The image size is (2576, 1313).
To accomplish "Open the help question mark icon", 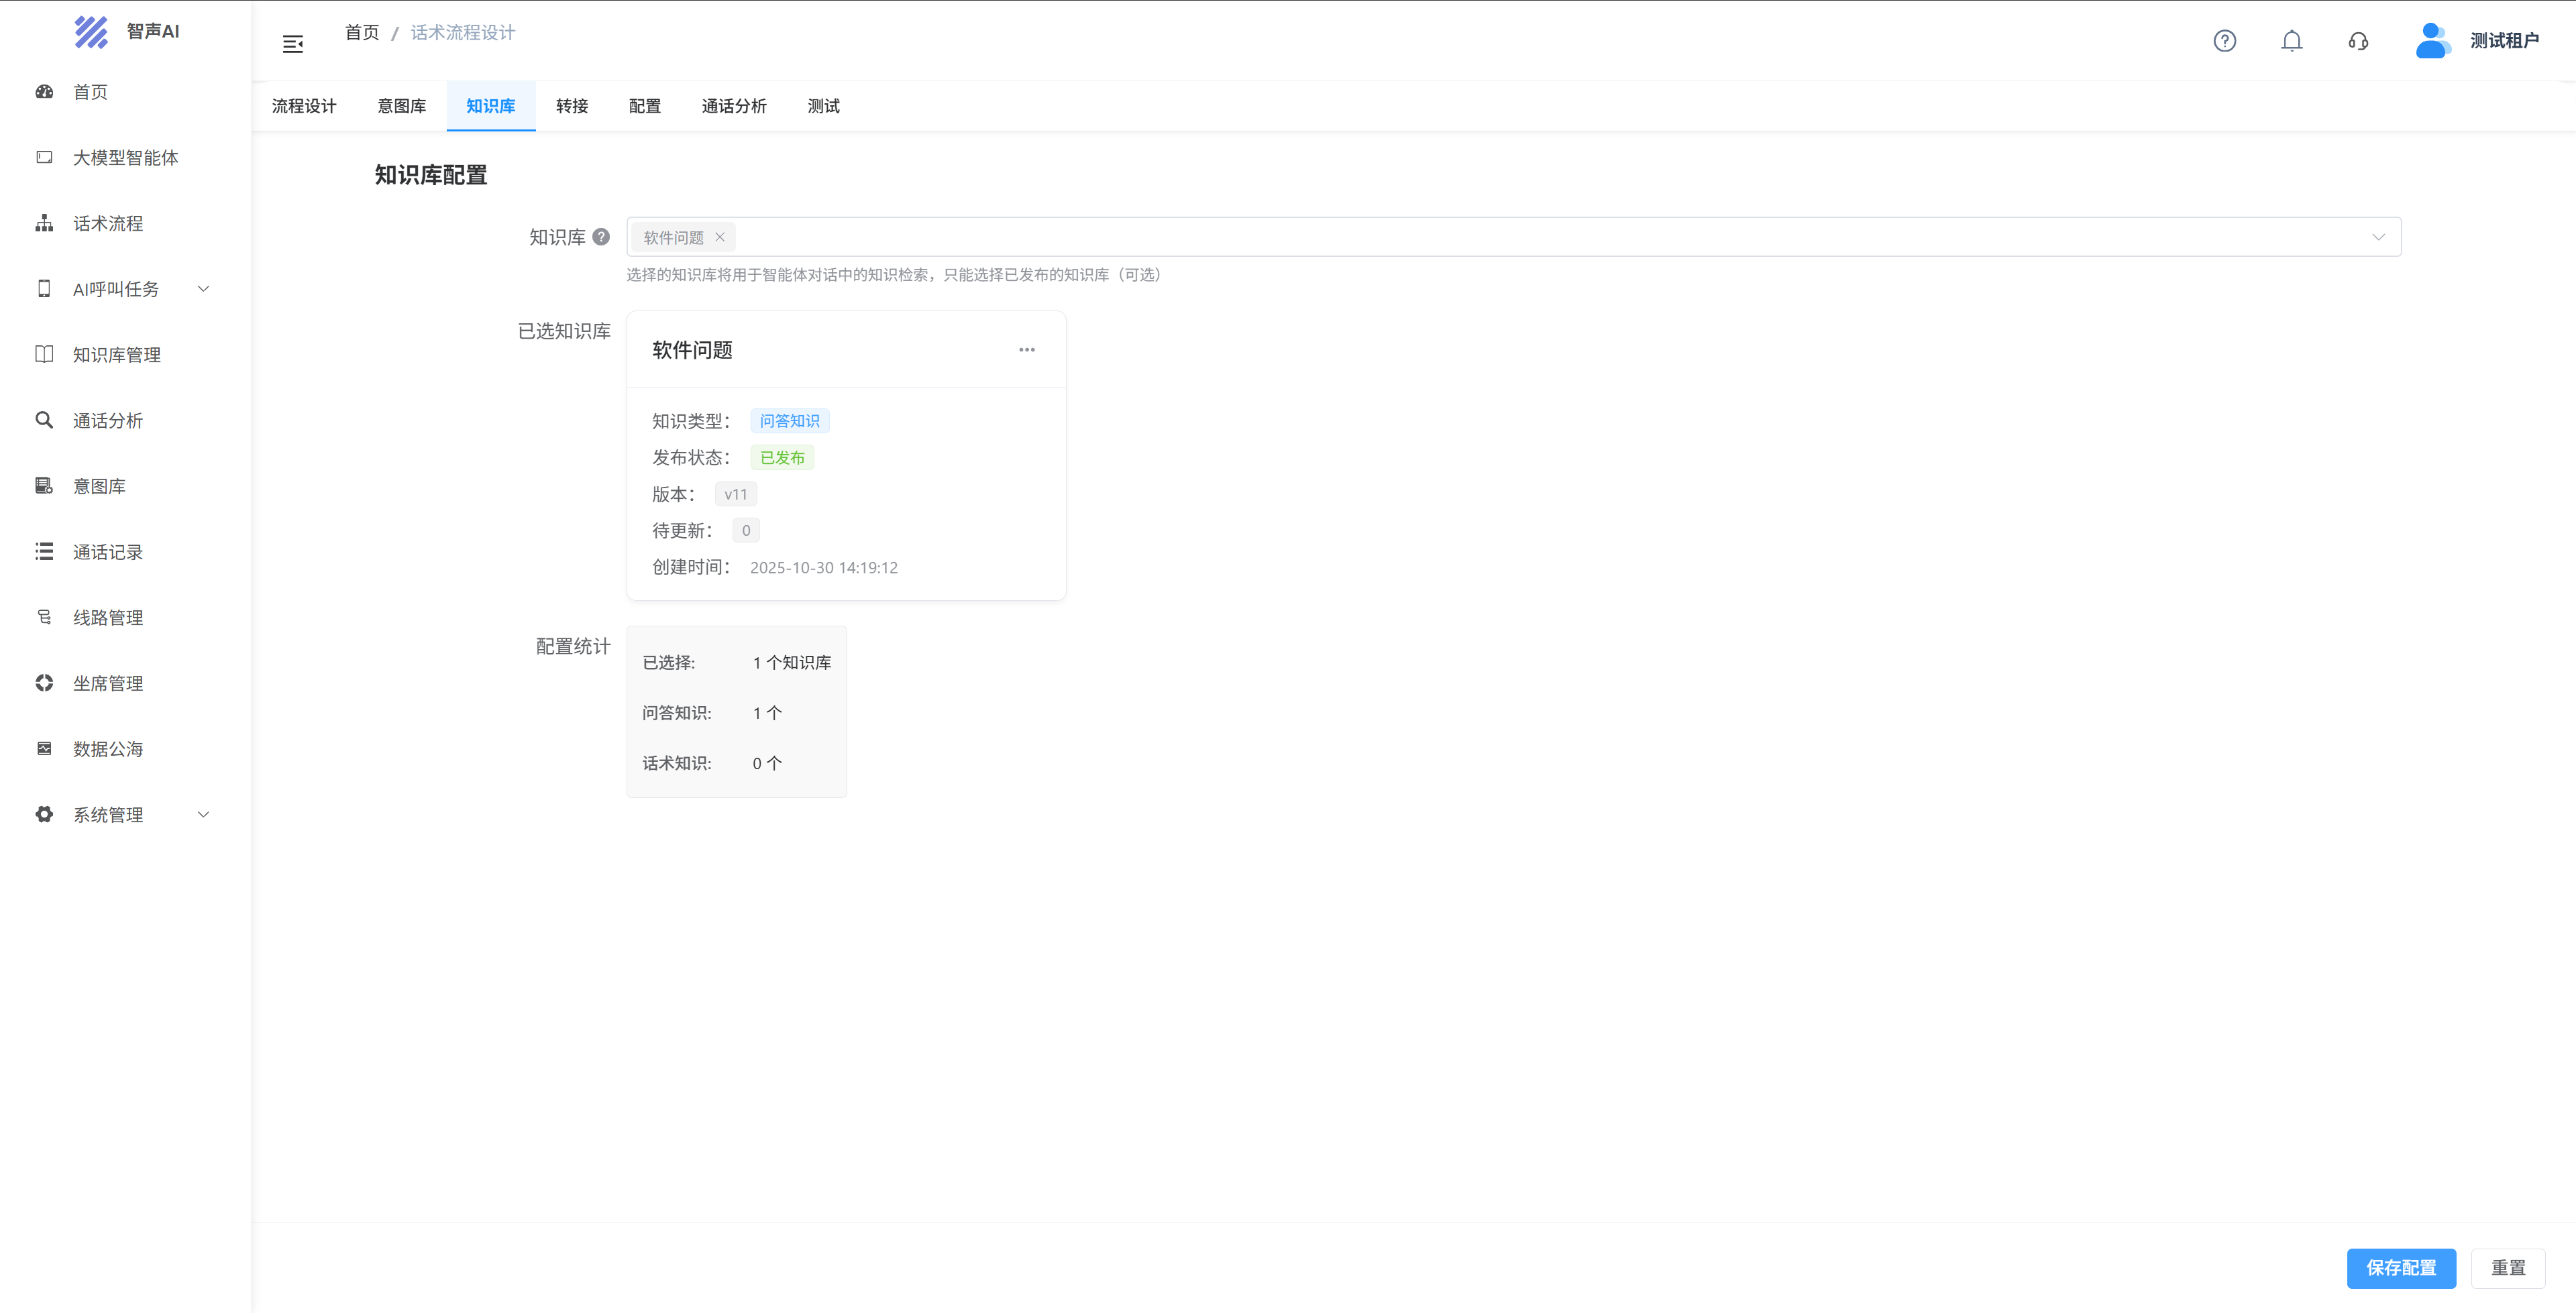I will 2224,41.
